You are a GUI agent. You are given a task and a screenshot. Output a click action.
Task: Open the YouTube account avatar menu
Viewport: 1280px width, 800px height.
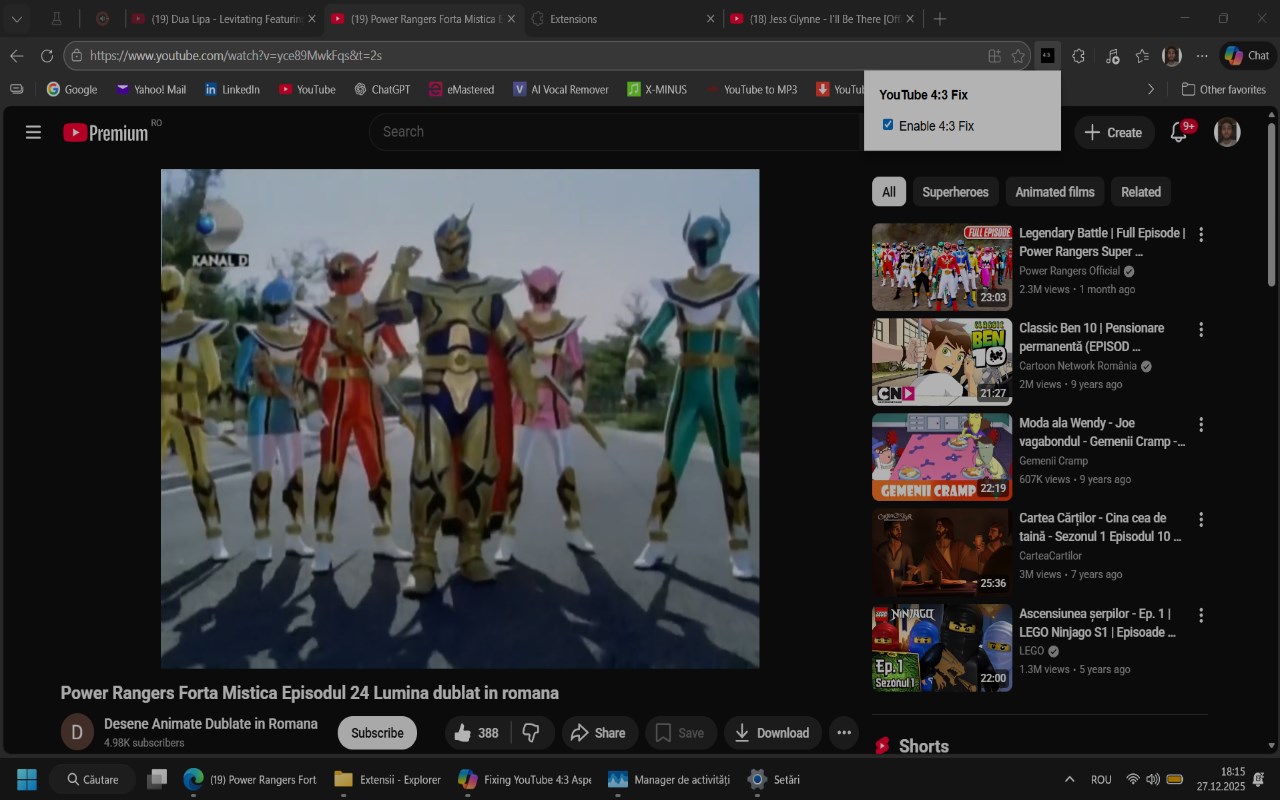[1227, 132]
